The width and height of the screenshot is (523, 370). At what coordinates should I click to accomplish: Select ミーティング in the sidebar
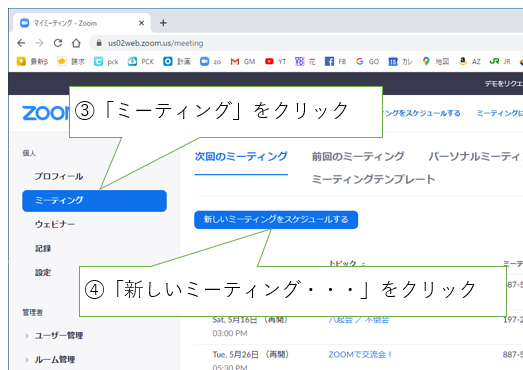click(94, 201)
